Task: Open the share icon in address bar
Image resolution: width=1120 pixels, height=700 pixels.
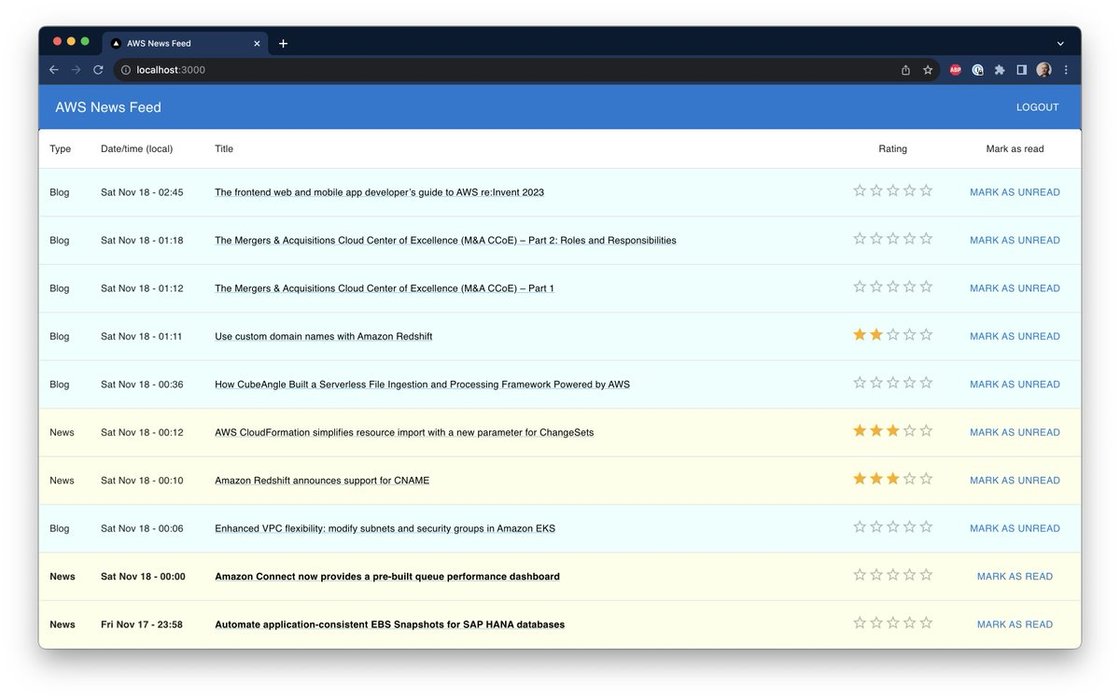Action: pos(906,70)
